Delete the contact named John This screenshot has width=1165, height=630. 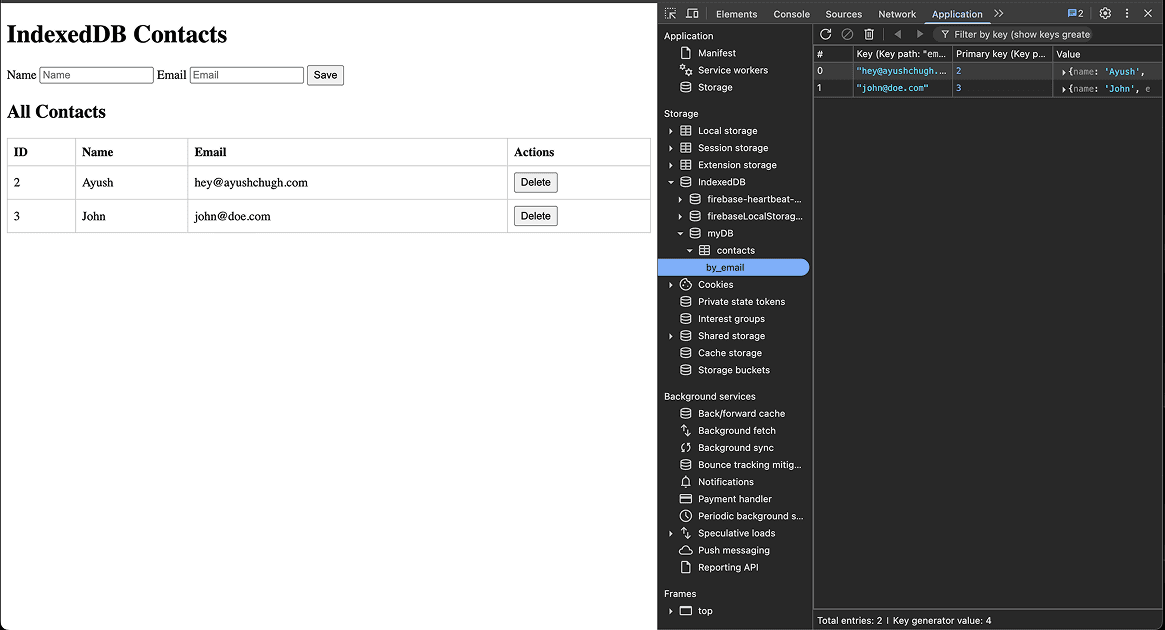click(x=535, y=215)
